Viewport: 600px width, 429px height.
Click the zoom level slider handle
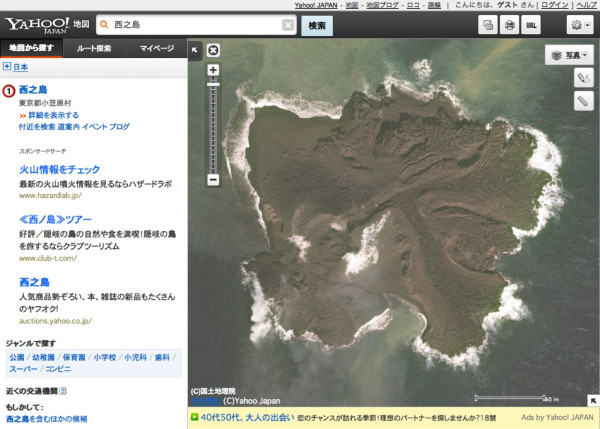[x=212, y=84]
